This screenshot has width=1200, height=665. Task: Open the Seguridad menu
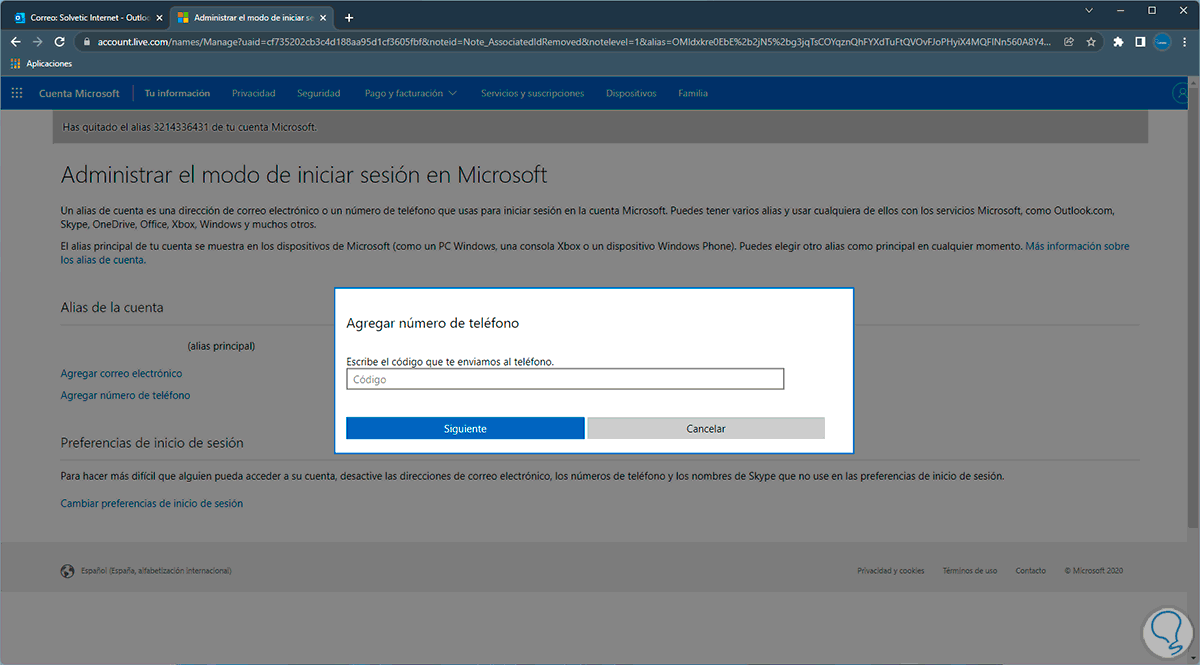pos(318,93)
